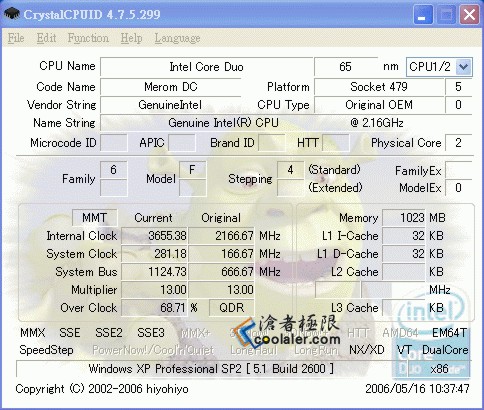Click the original System Bus 666.67
Screen dimensions: 484x410
click(222, 272)
